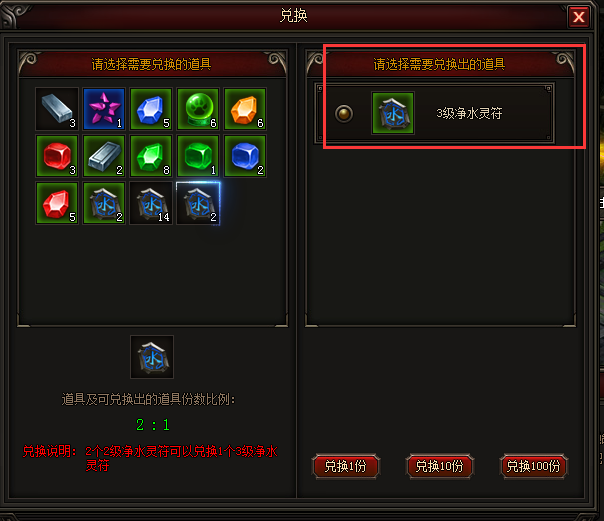Select the blue pointed gem with count 5
Screen dimensions: 604x521
(151, 109)
